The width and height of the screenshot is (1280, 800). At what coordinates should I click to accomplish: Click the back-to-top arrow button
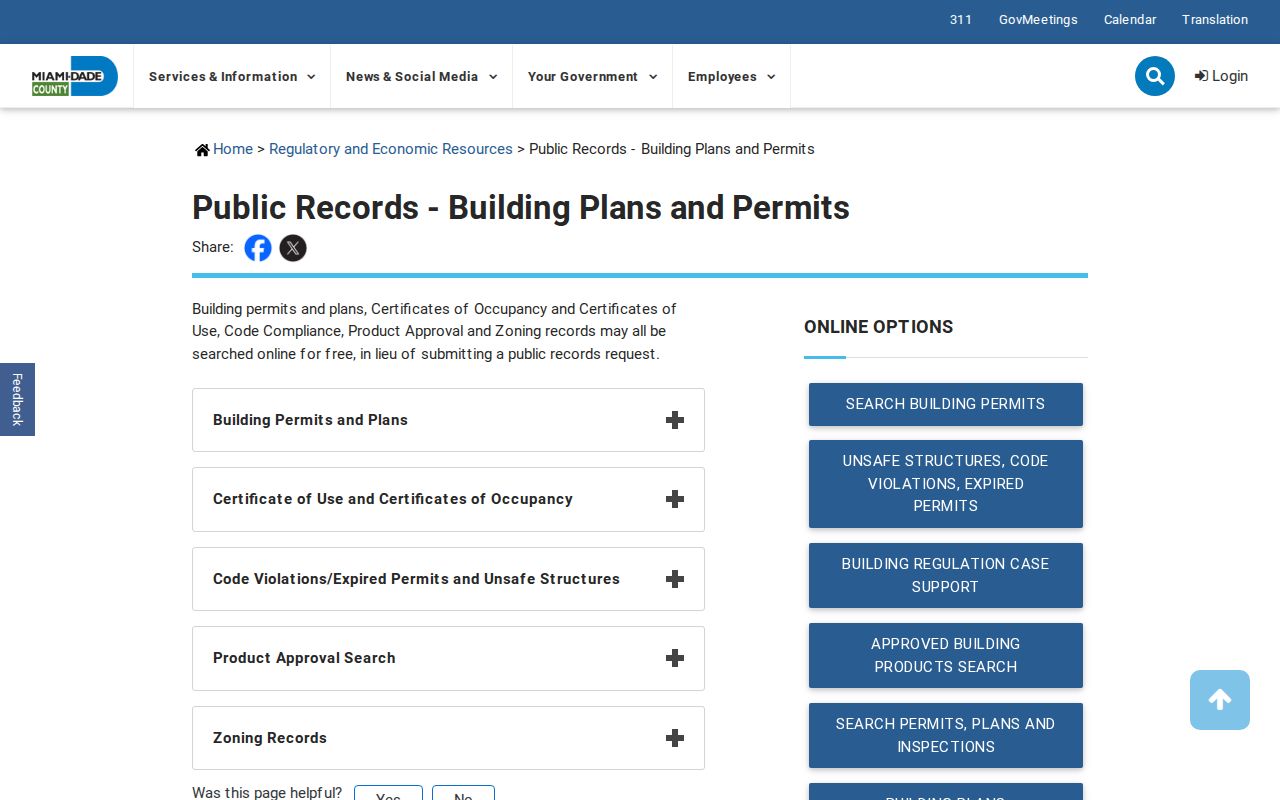pos(1220,700)
